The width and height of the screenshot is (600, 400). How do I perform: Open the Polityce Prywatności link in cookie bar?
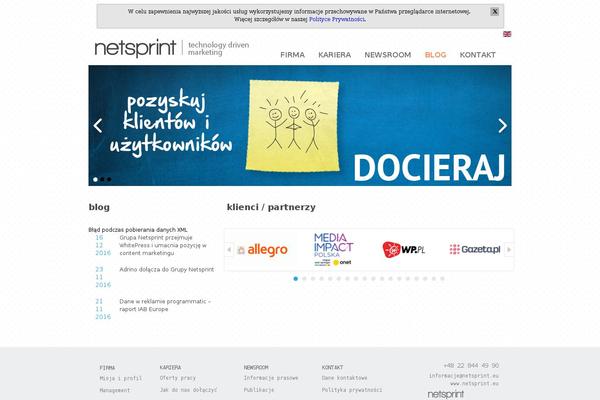point(337,19)
